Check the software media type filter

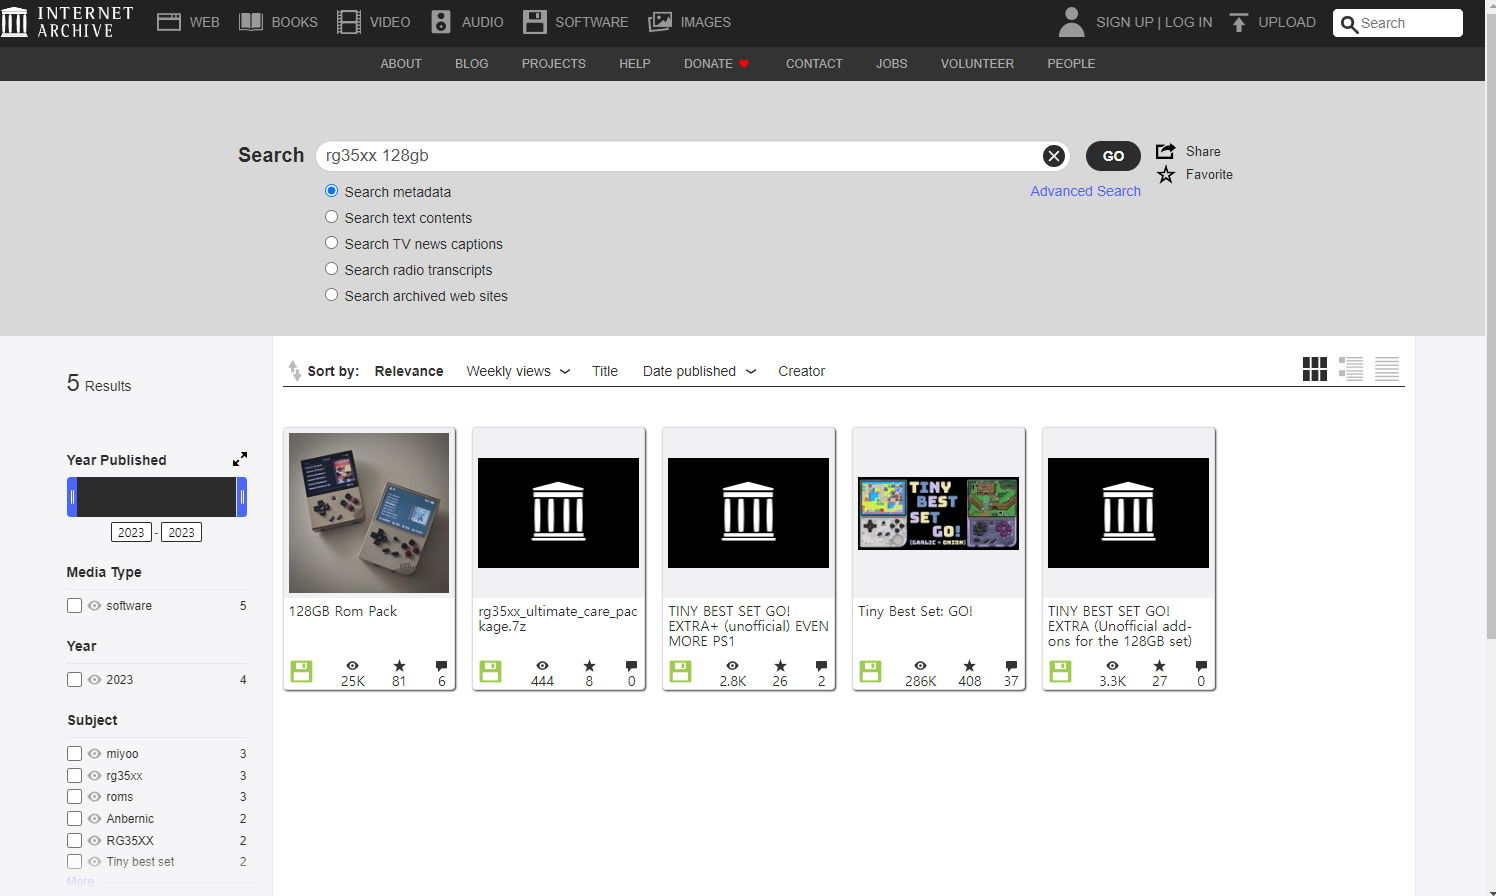coord(74,606)
